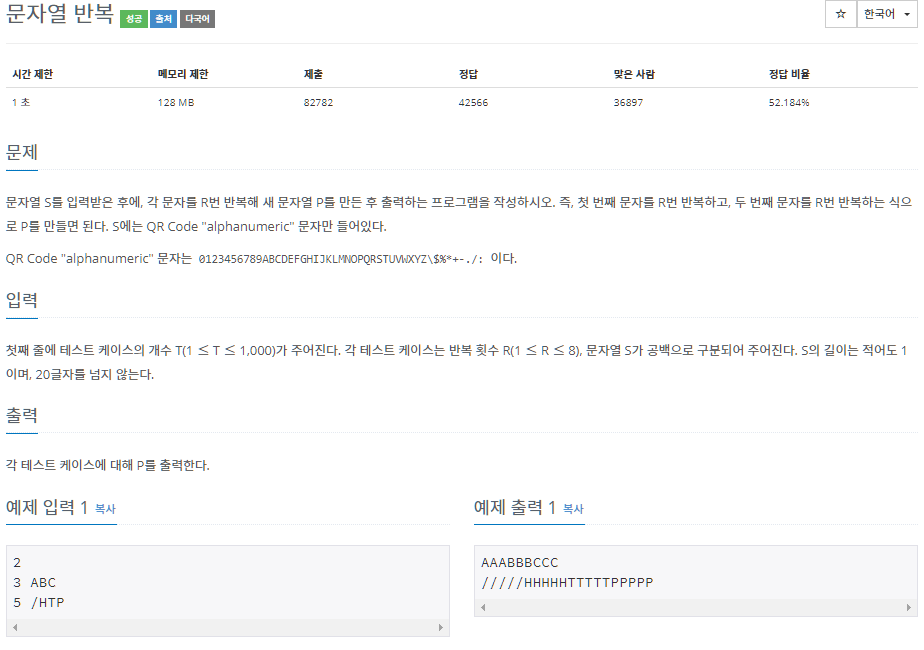
Task: Click the example input horizontal scrollbar track
Action: pos(228,628)
